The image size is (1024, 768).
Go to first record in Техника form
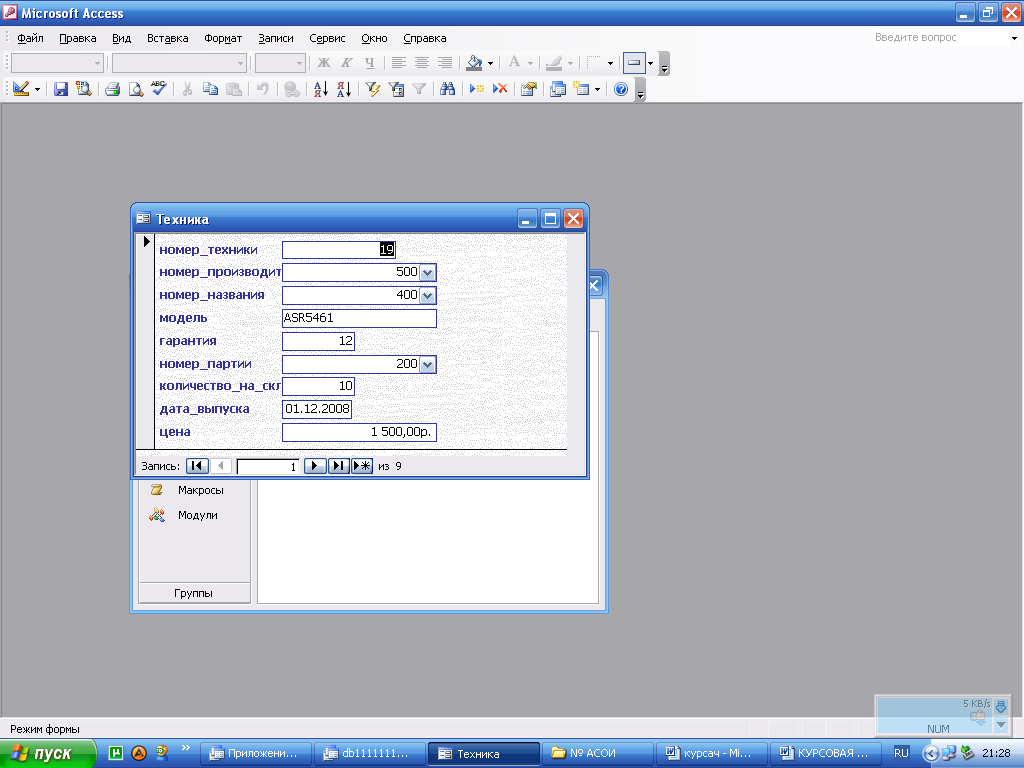pos(197,466)
